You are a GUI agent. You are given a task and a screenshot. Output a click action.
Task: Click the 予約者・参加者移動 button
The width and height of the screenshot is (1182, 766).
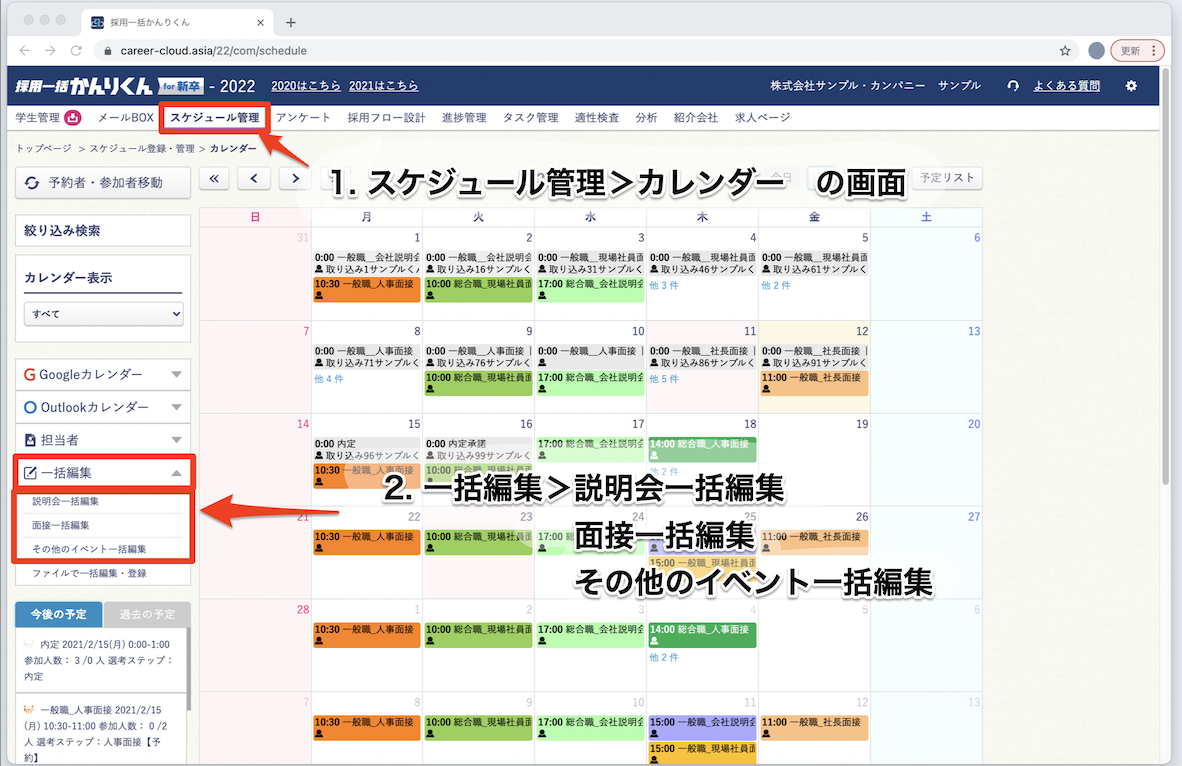click(x=103, y=183)
